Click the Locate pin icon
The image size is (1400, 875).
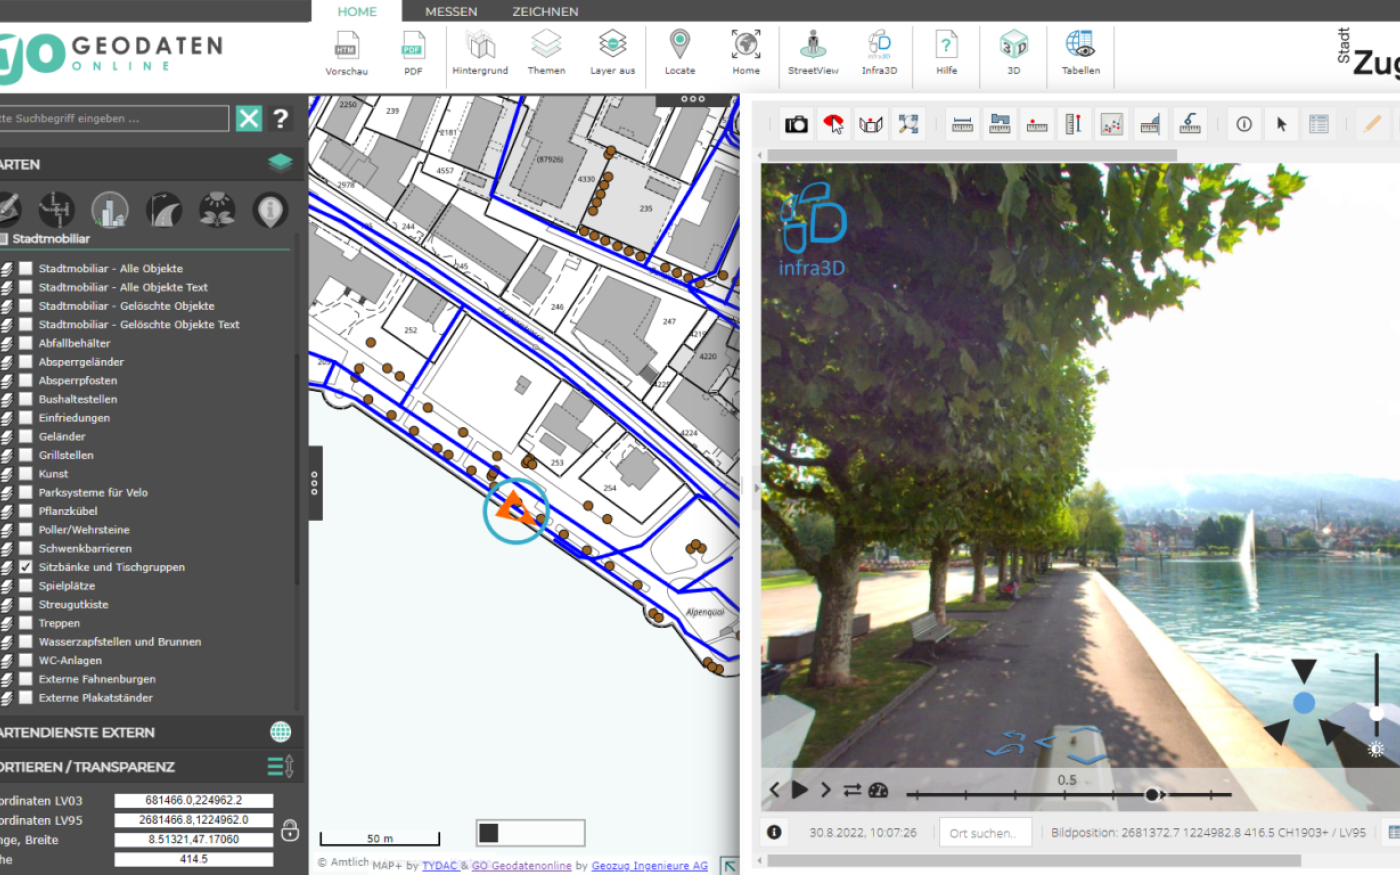[x=679, y=46]
